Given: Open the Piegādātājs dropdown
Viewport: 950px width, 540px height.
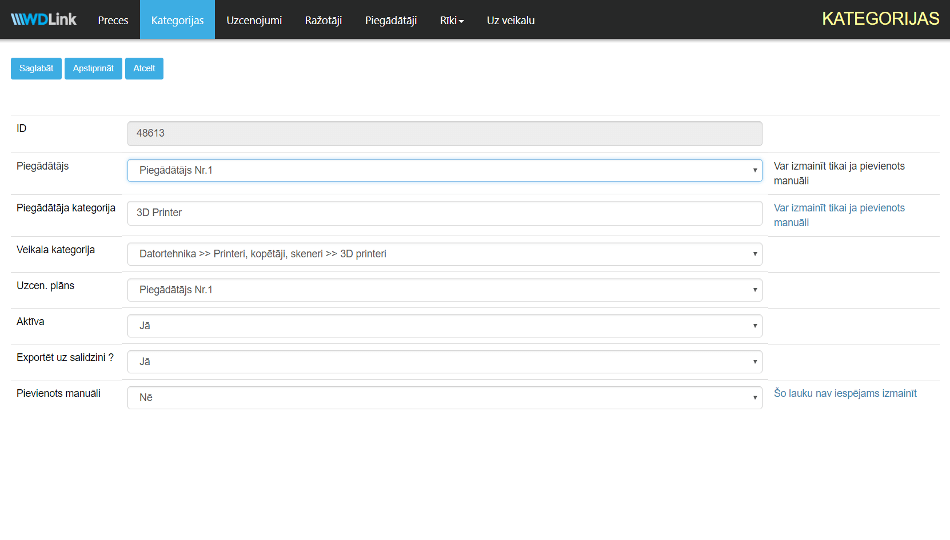Looking at the screenshot, I should pyautogui.click(x=444, y=171).
